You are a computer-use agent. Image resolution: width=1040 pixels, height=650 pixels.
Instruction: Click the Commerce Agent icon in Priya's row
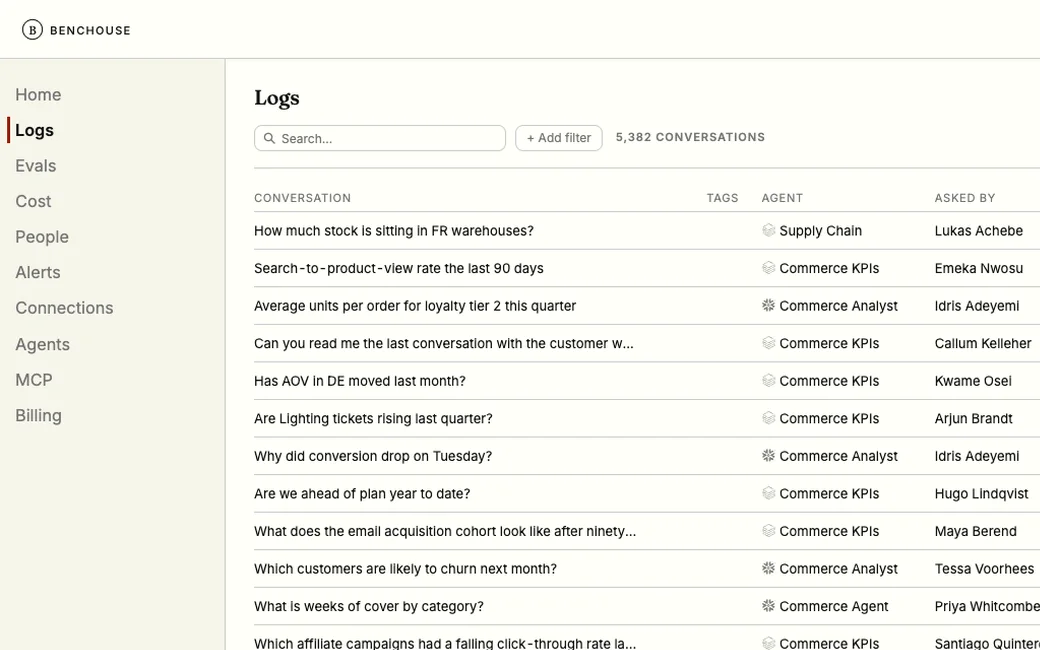pos(768,606)
